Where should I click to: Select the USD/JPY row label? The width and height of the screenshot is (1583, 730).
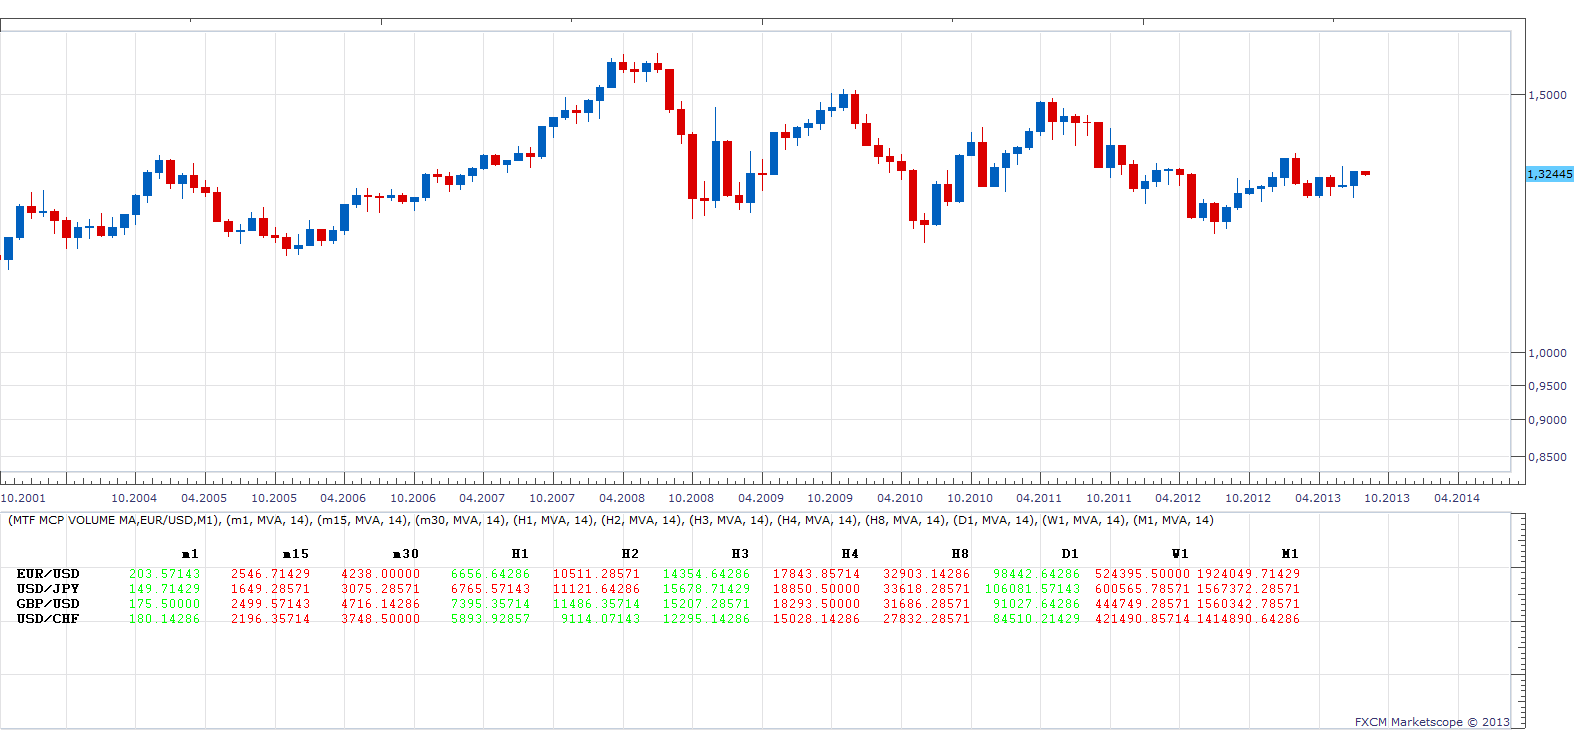(x=48, y=589)
